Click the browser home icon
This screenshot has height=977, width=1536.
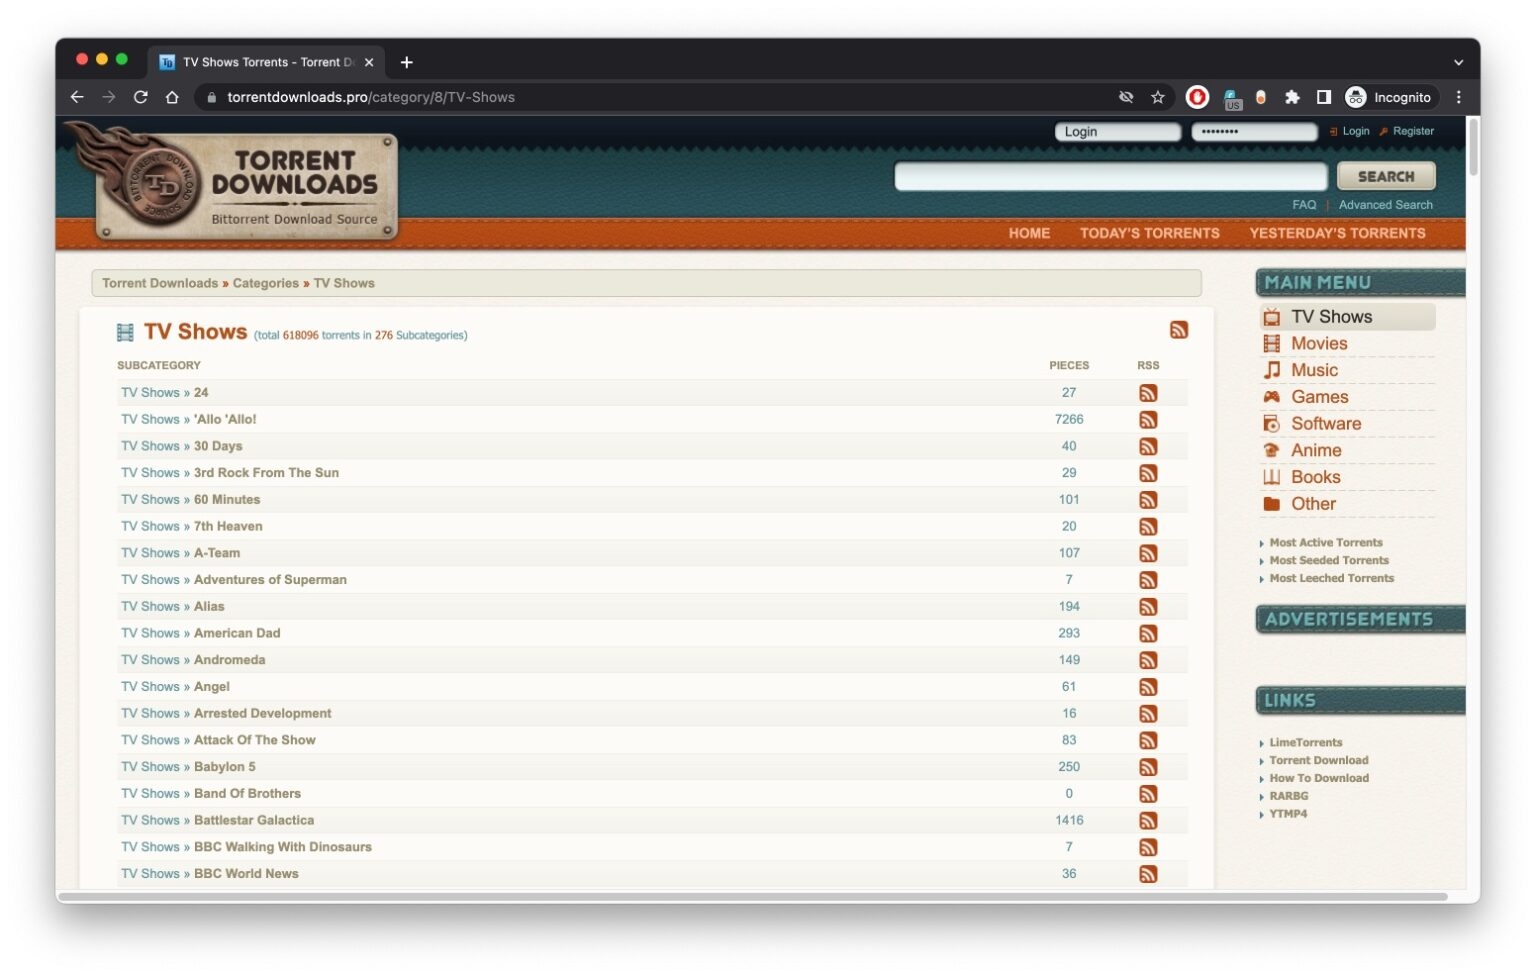[172, 97]
